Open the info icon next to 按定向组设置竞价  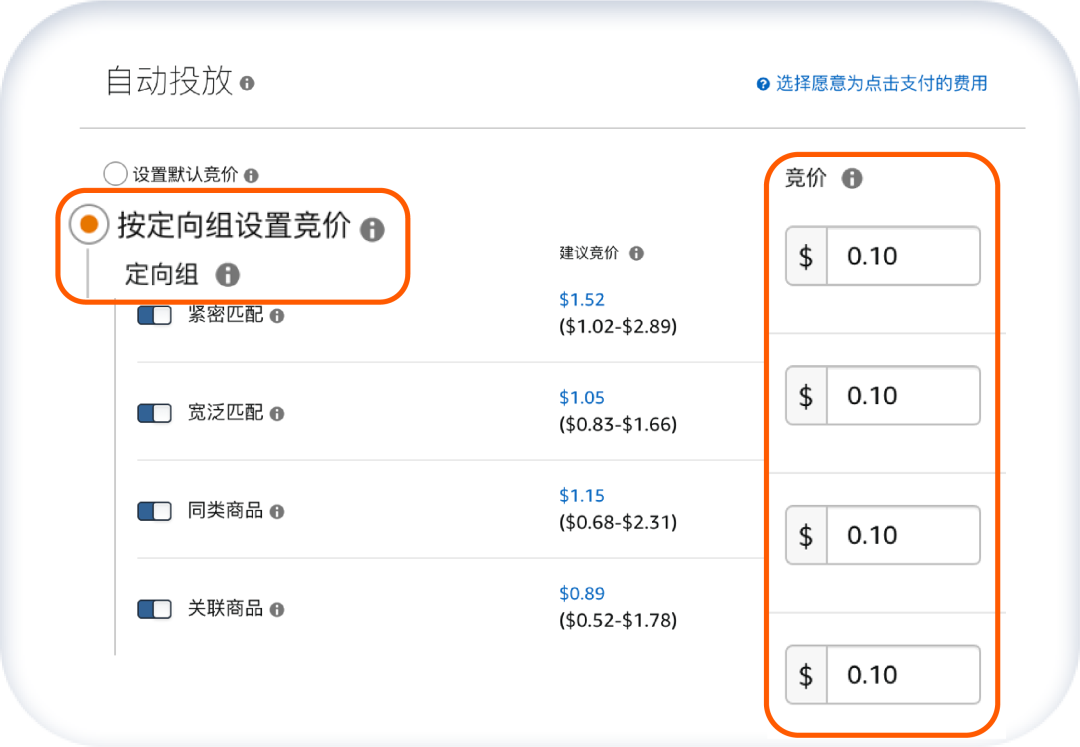[x=373, y=230]
